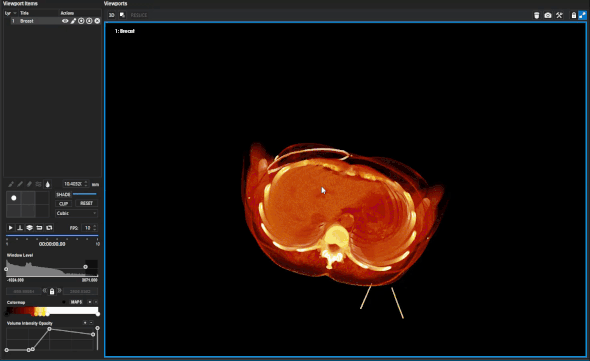The height and width of the screenshot is (361, 590).
Task: Click the blue maximize viewport arrows icon
Action: [x=582, y=15]
